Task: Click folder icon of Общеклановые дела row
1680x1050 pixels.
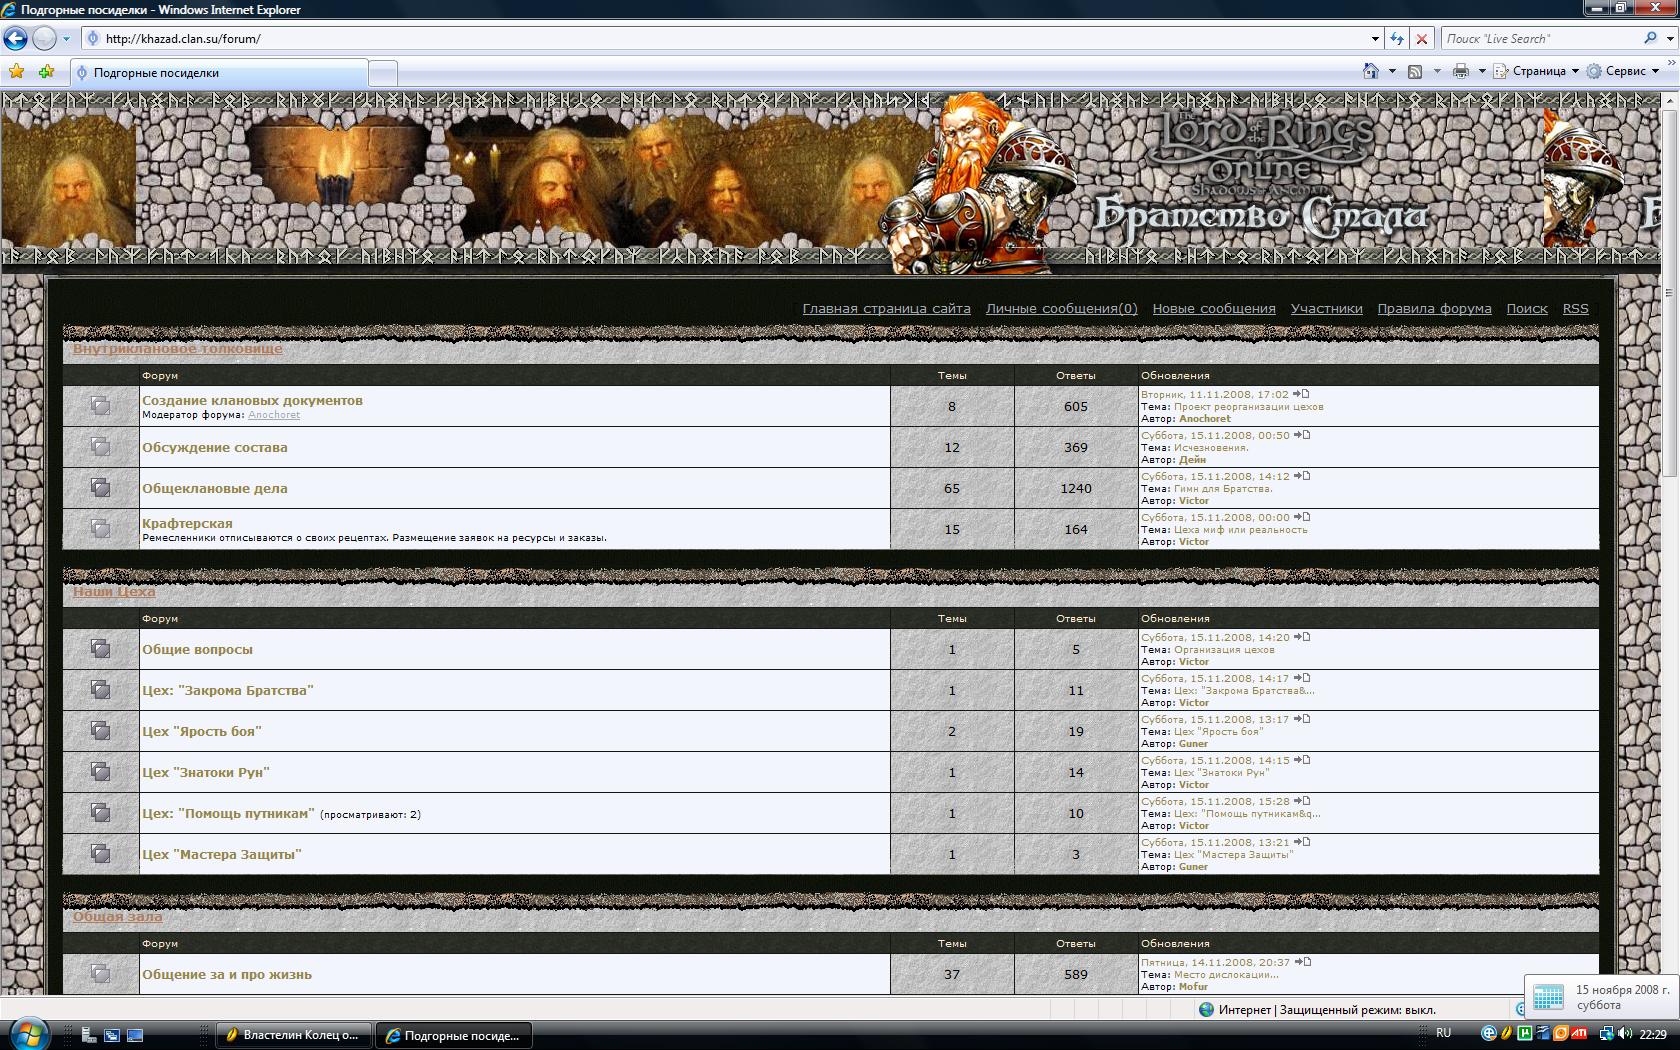Action: click(x=100, y=488)
